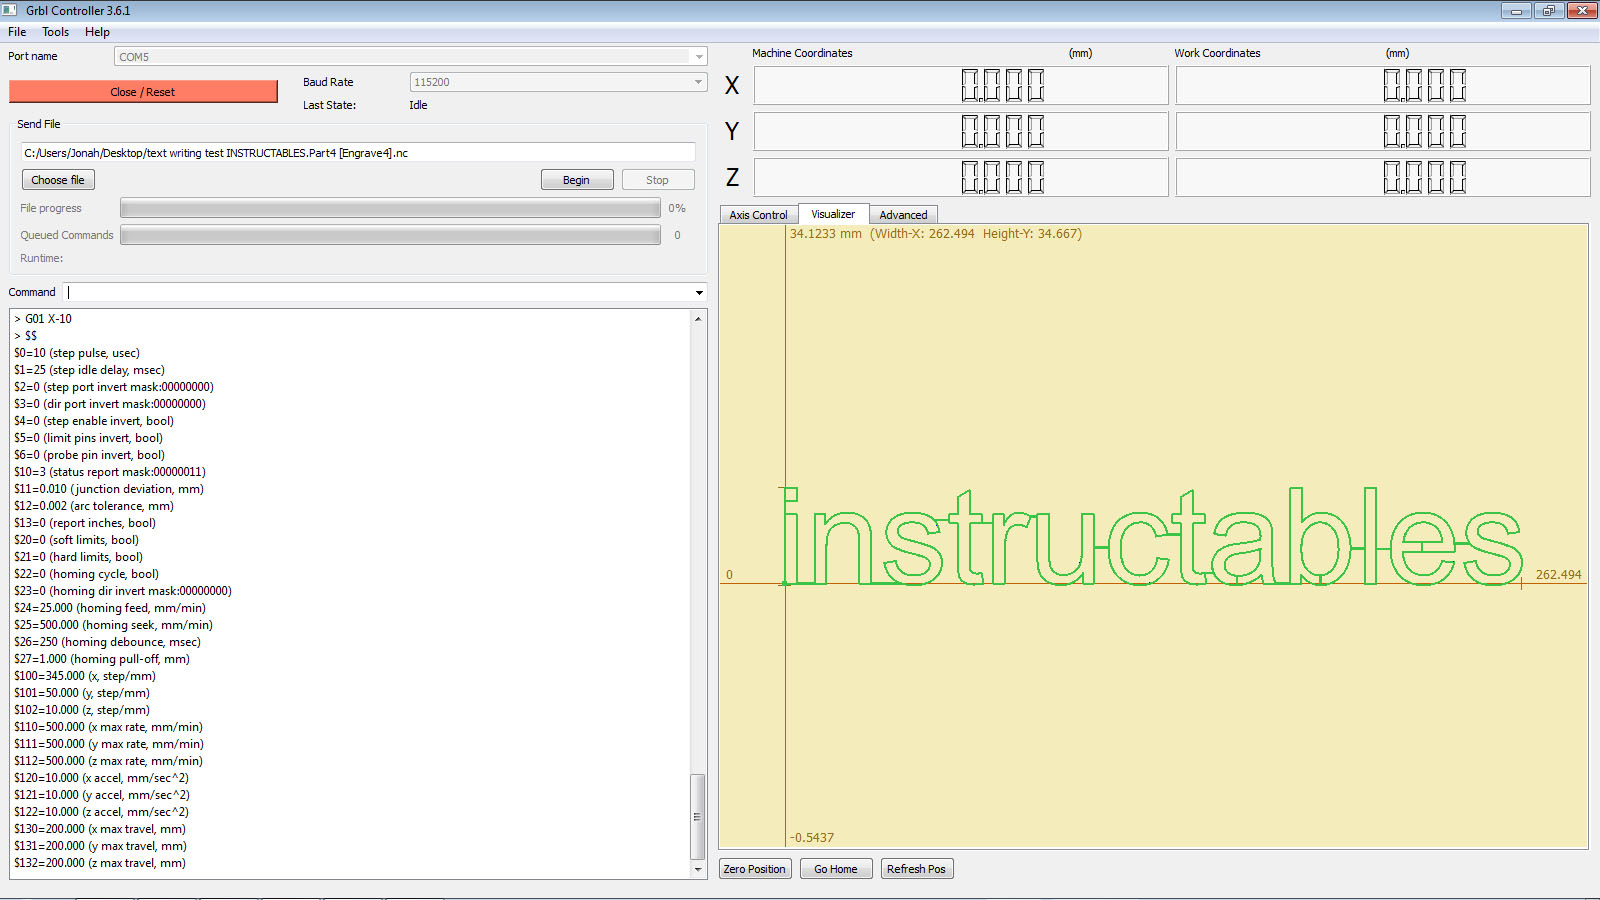
Task: Click the '$$' command line in console
Action: coord(26,336)
